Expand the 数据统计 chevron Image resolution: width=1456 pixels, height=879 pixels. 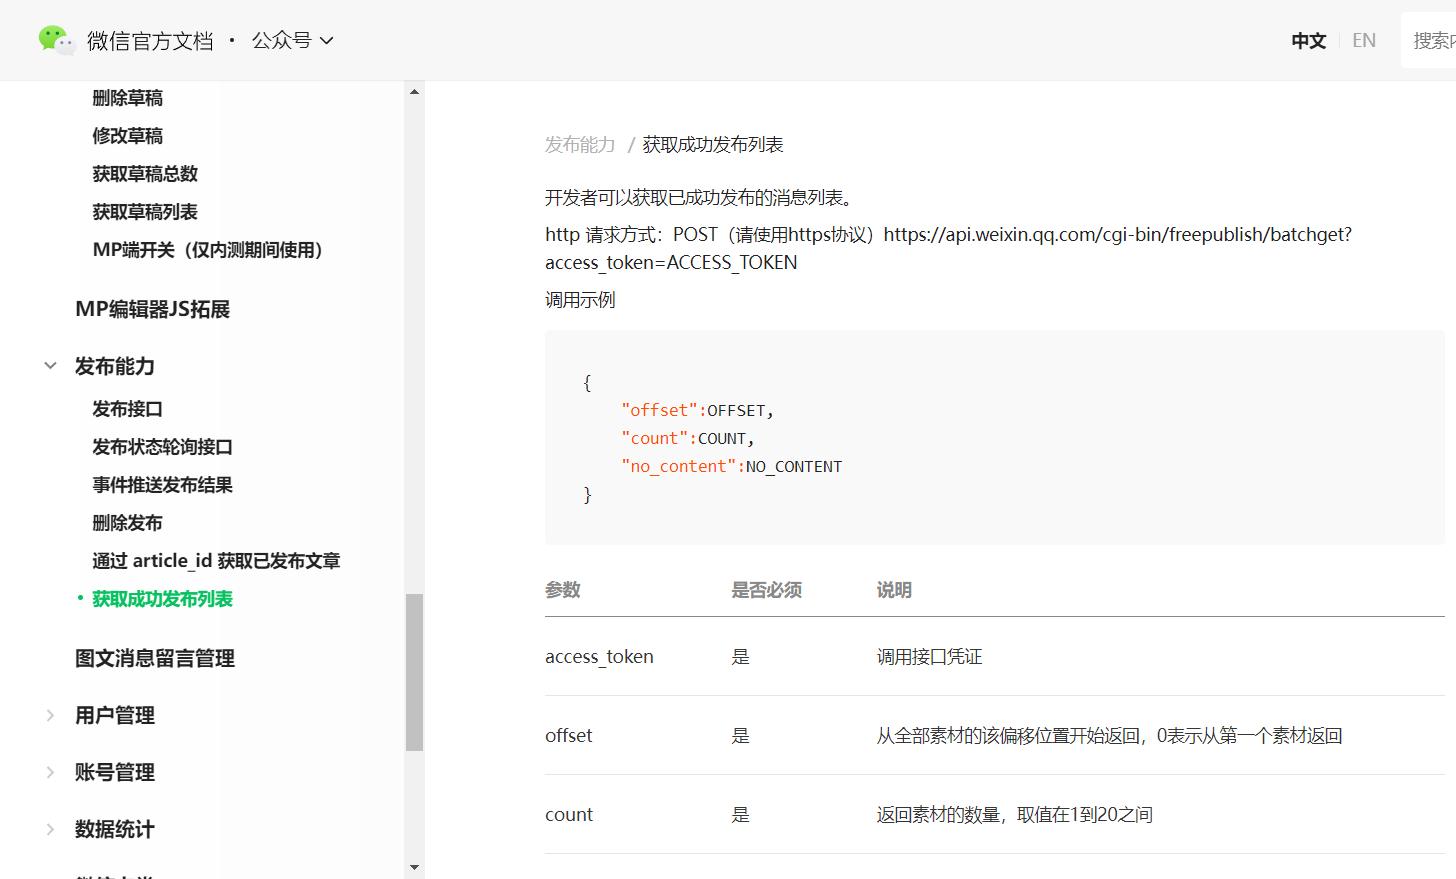[50, 829]
